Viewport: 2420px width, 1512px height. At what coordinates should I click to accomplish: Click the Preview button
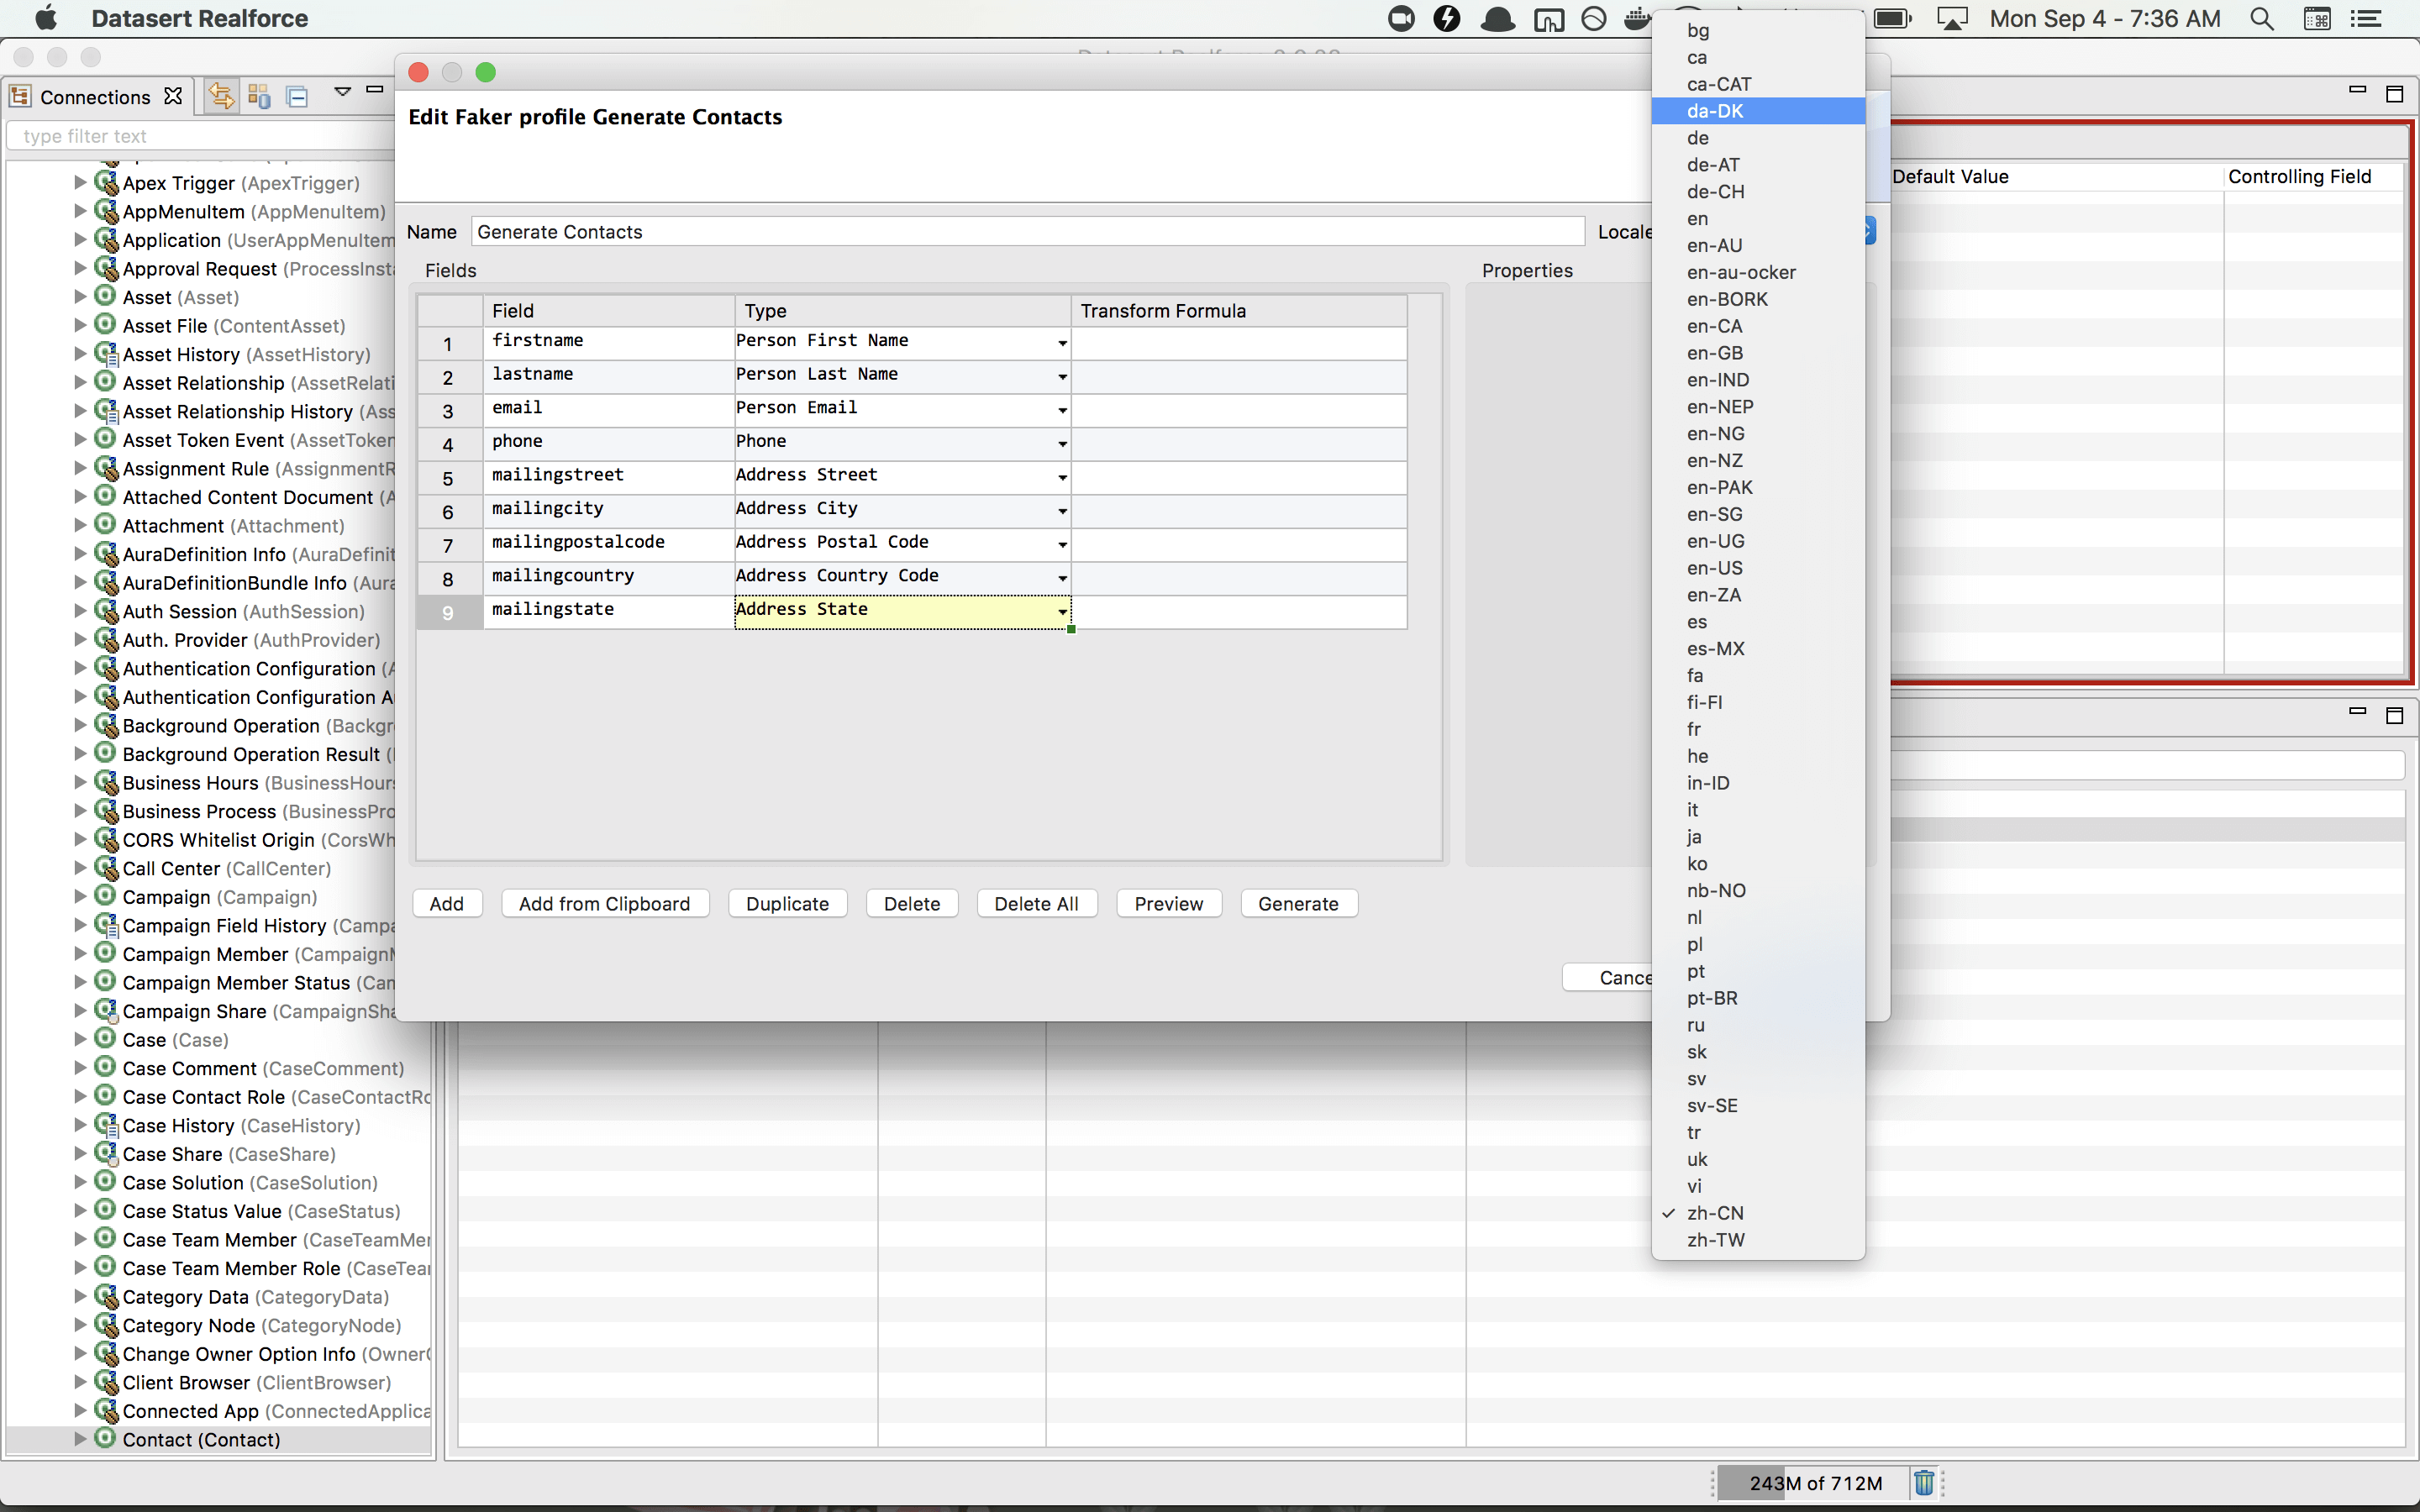[x=1168, y=903]
